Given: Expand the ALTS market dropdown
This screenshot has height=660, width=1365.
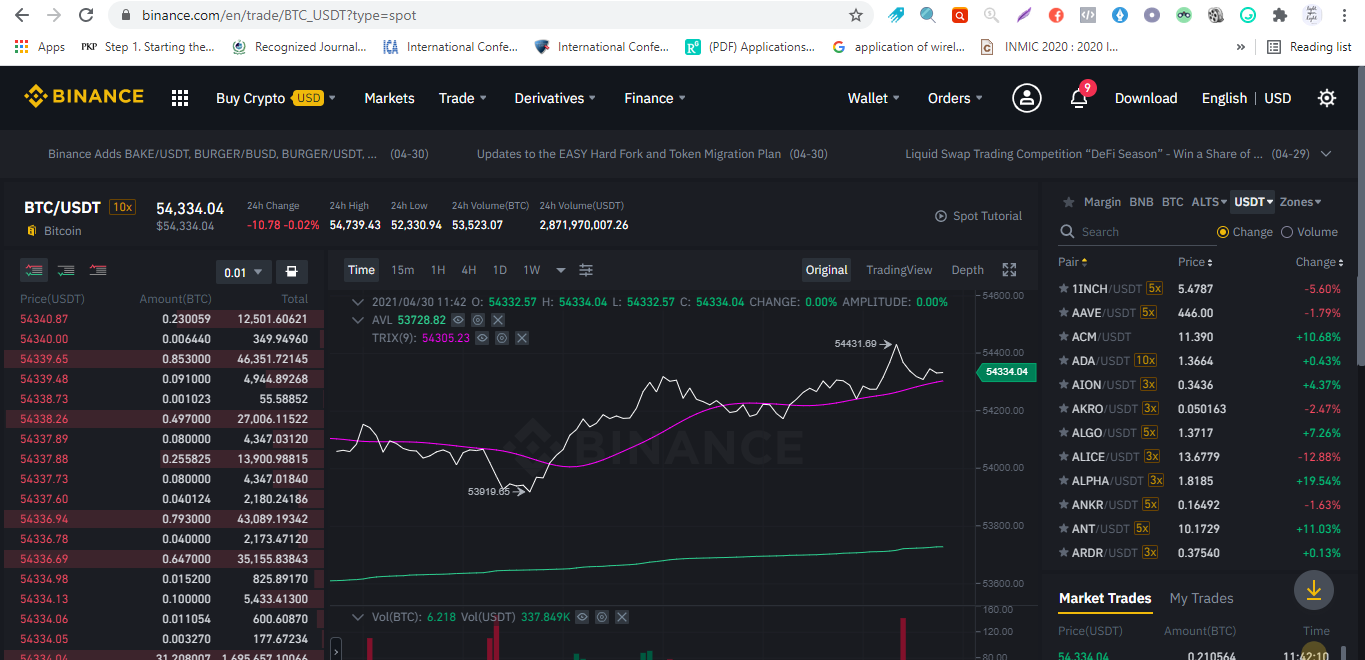Looking at the screenshot, I should click(1210, 202).
